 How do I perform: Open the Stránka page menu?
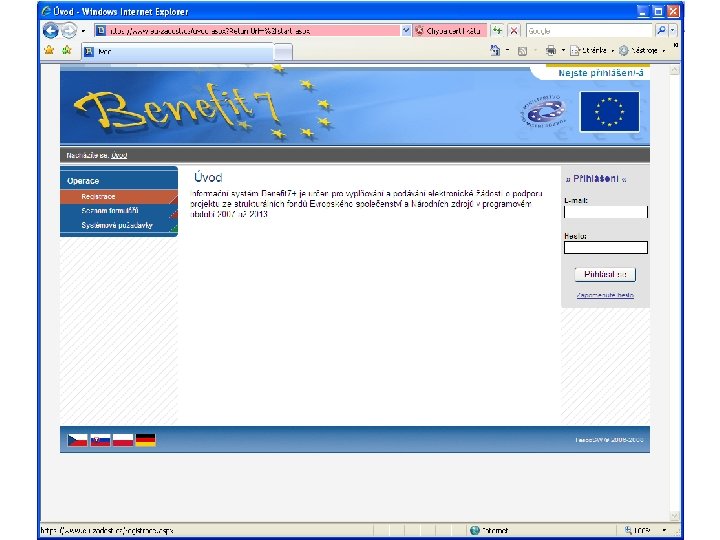[x=591, y=50]
